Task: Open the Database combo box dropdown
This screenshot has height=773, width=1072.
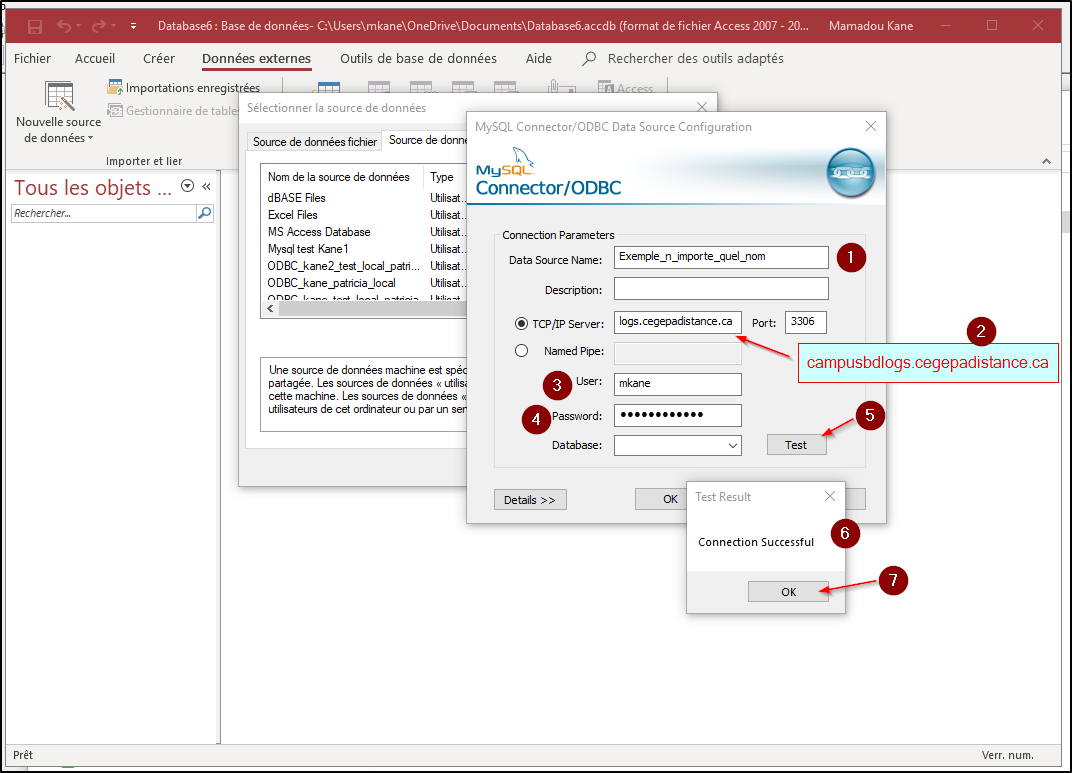Action: (x=733, y=445)
